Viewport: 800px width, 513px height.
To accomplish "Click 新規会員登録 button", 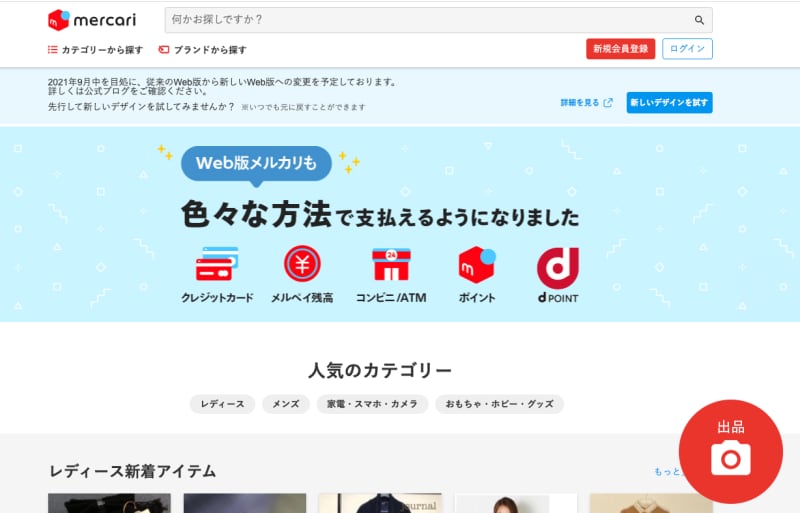I will 620,49.
